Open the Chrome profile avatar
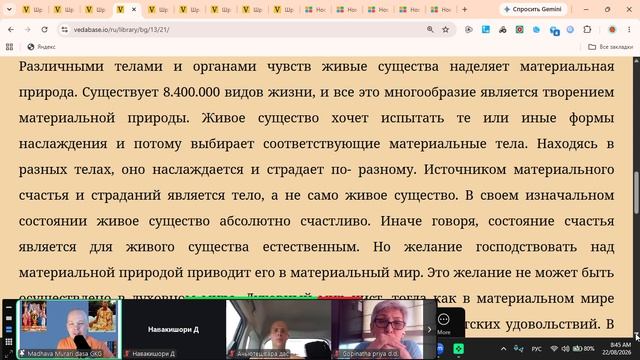640x360 pixels. point(612,29)
